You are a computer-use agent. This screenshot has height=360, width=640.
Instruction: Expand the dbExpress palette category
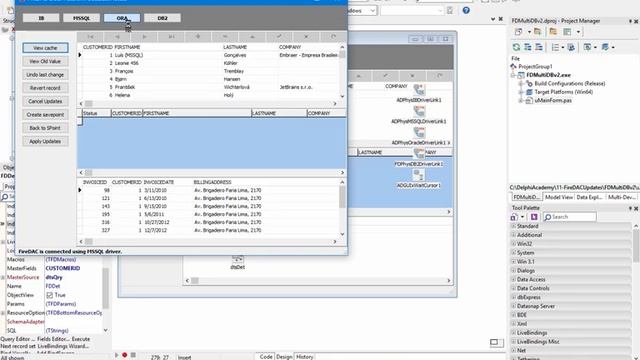pos(513,298)
